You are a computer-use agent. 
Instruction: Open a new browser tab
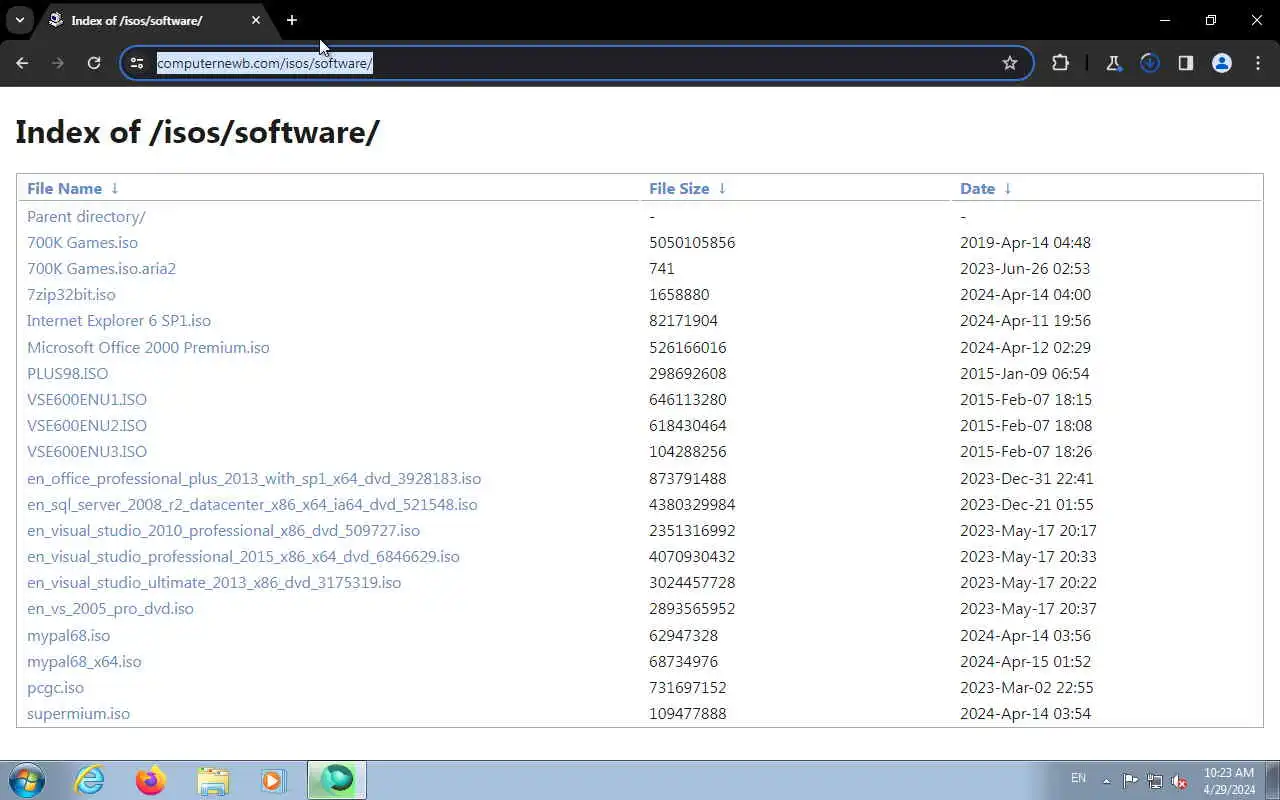point(291,20)
